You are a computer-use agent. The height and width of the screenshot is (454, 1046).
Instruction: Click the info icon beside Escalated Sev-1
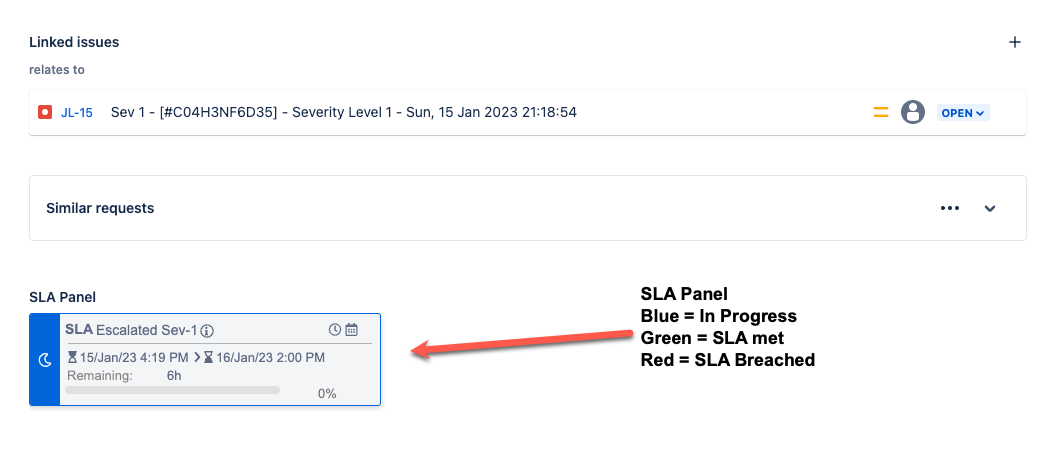[x=207, y=330]
